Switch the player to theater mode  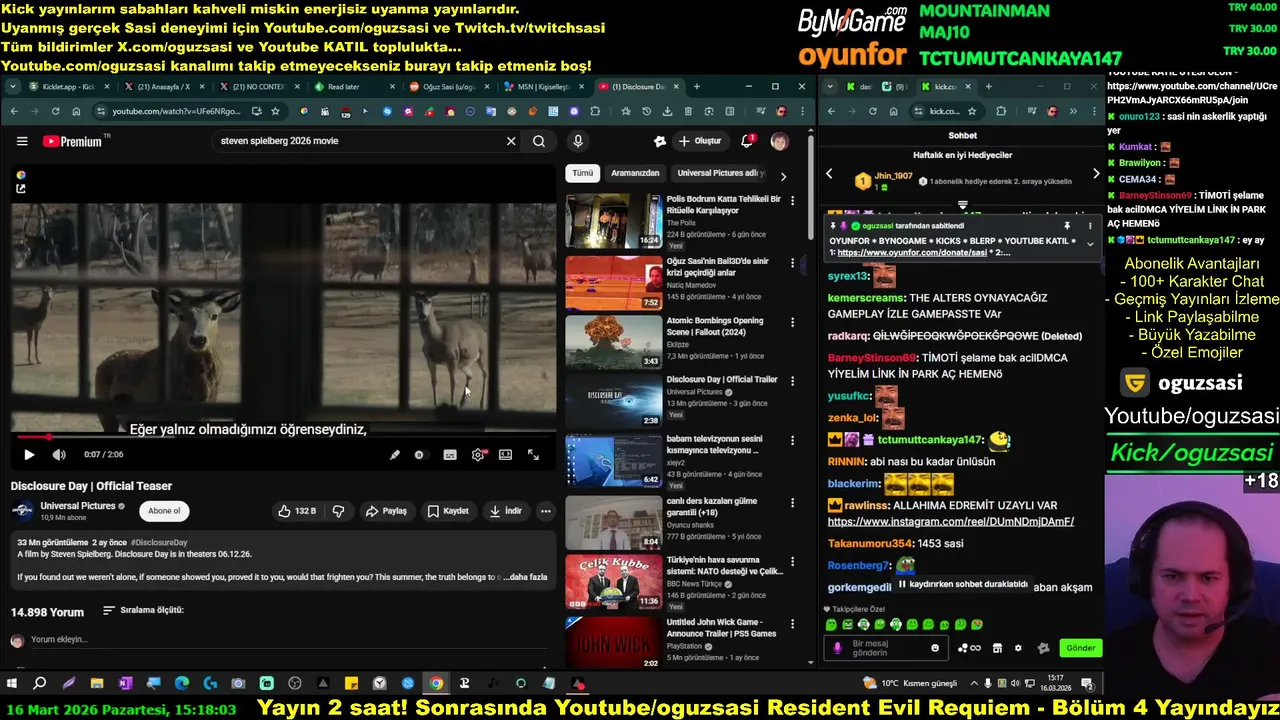(506, 455)
